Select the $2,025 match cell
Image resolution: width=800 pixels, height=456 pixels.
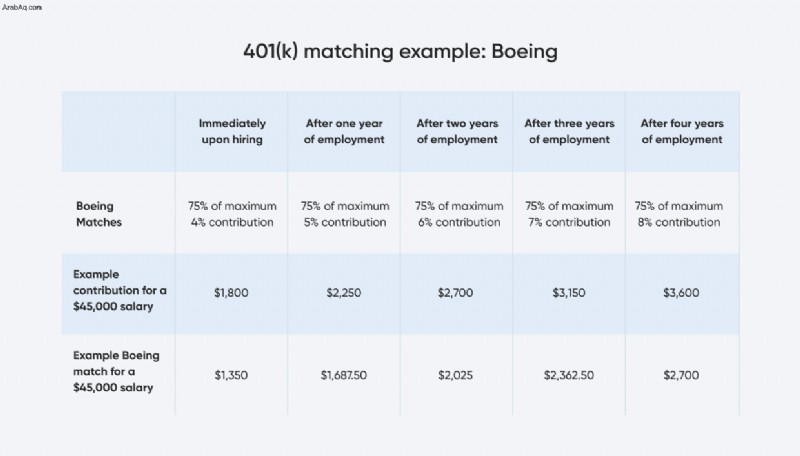(456, 375)
